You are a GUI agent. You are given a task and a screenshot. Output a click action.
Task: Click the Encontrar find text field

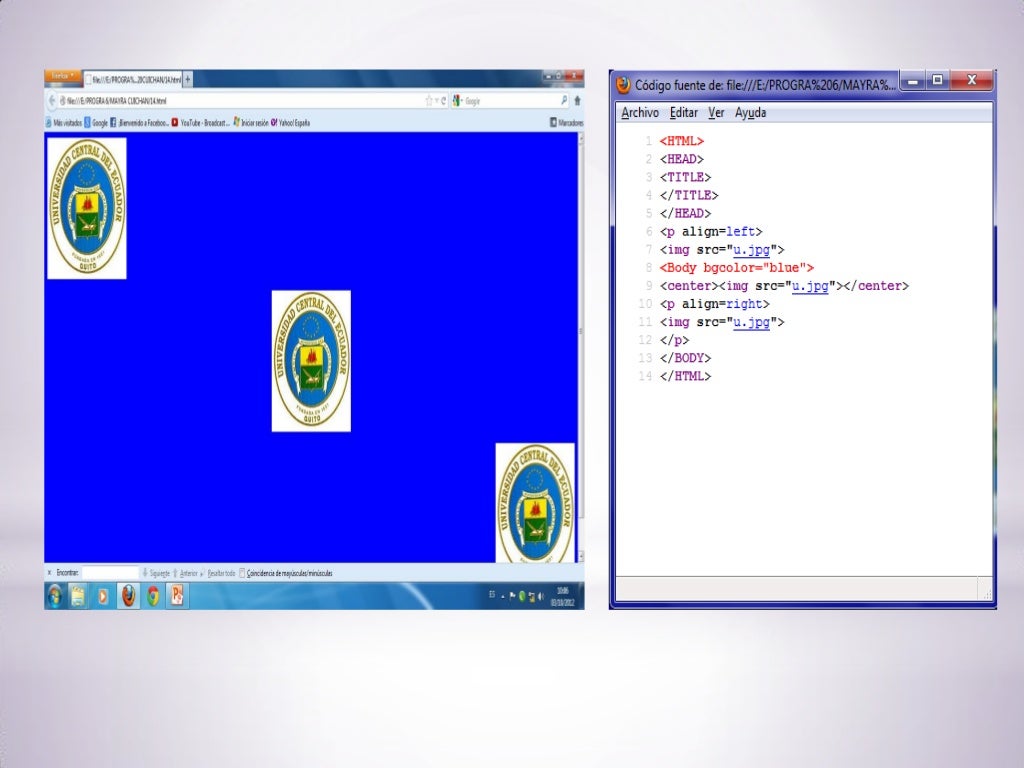point(110,573)
